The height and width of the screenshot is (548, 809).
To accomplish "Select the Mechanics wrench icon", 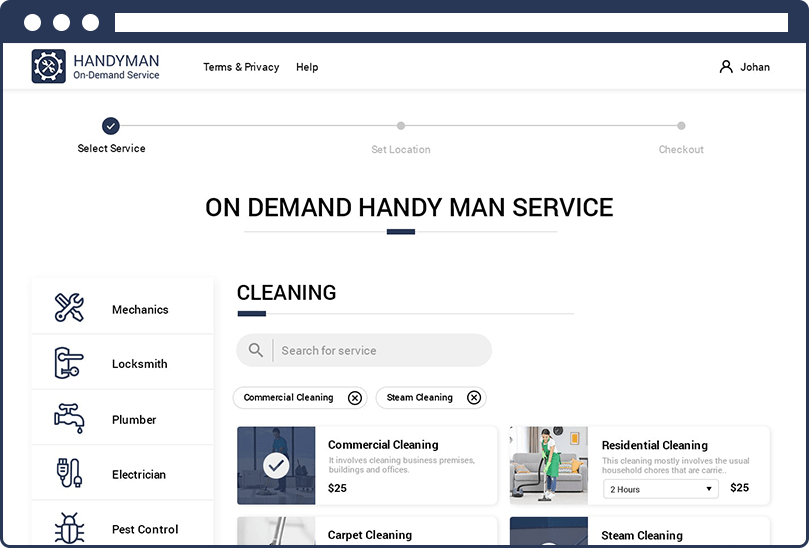I will point(69,308).
